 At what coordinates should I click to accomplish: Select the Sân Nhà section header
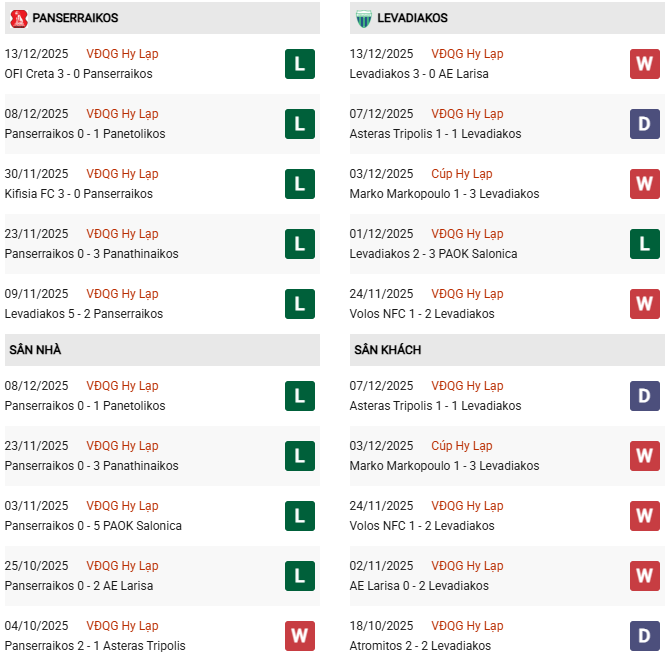click(x=35, y=350)
